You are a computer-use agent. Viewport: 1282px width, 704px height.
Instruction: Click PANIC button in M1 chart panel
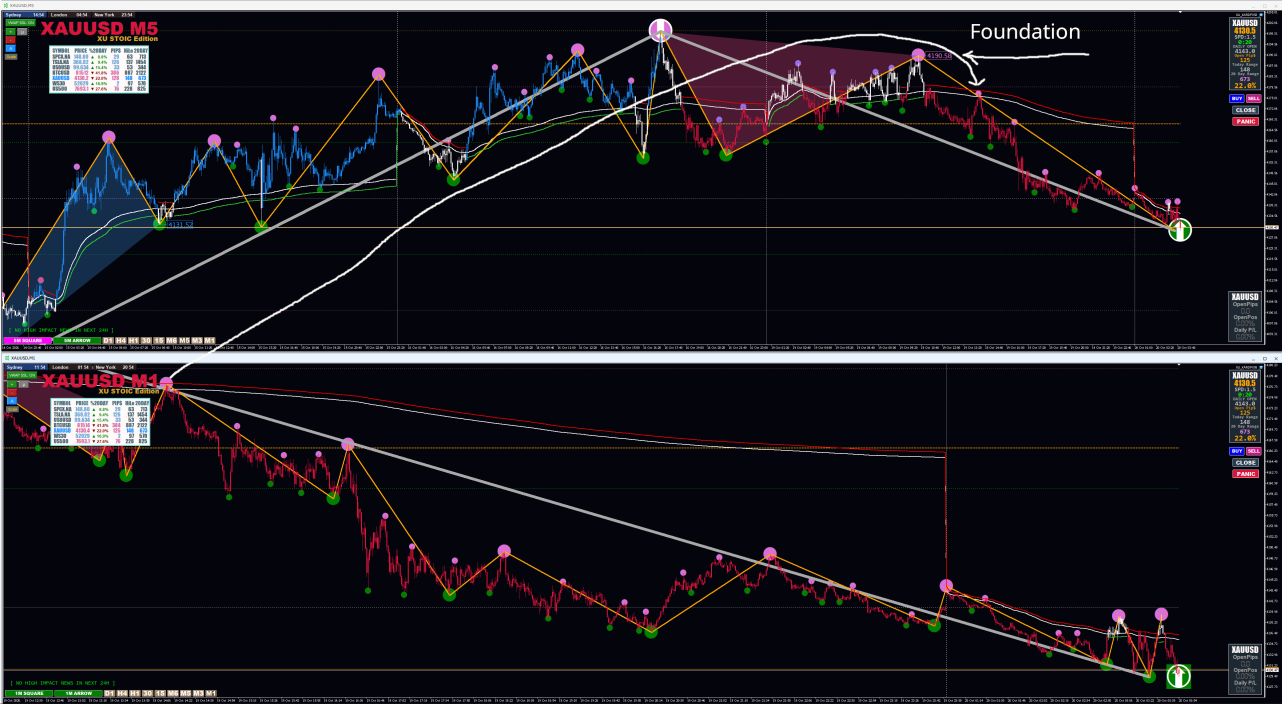(x=1246, y=473)
